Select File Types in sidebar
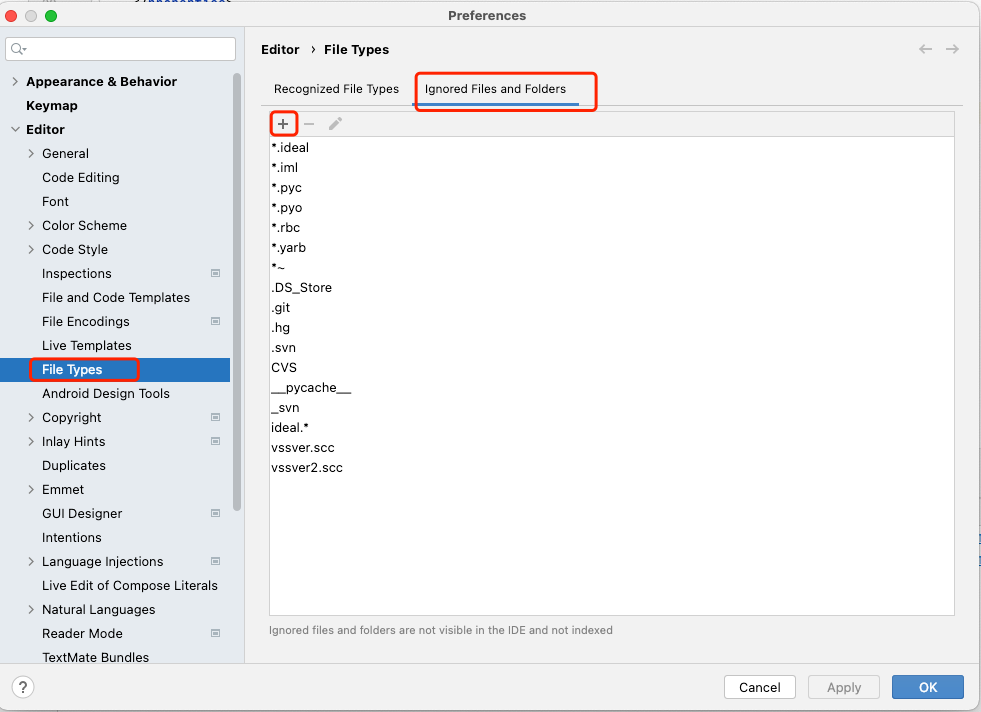981x712 pixels. coord(72,370)
